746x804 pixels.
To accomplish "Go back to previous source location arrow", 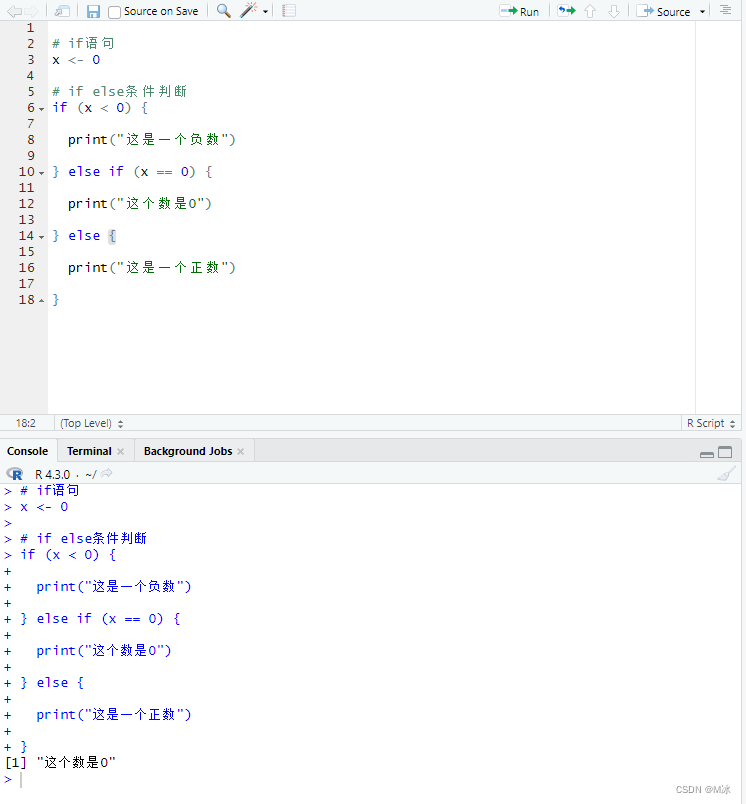I will (x=14, y=11).
